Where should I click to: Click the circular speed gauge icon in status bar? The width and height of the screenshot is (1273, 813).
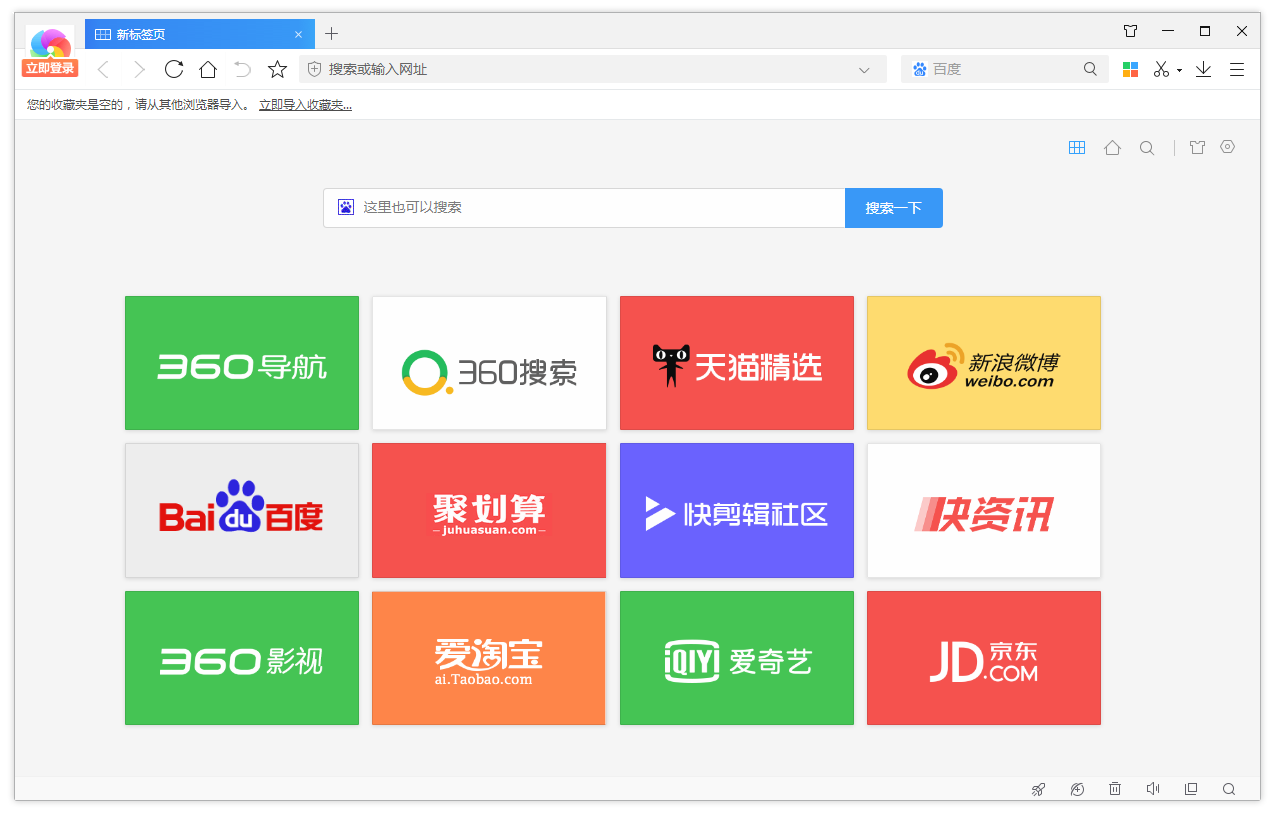click(1077, 789)
